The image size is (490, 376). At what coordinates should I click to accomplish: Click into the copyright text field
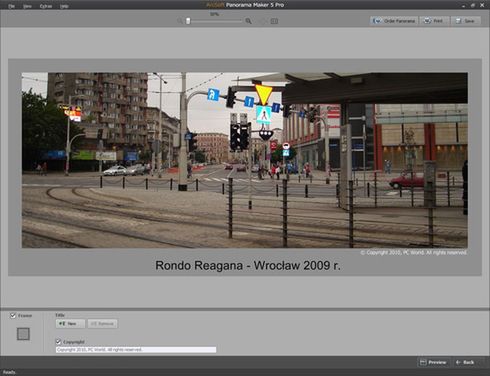tap(136, 350)
